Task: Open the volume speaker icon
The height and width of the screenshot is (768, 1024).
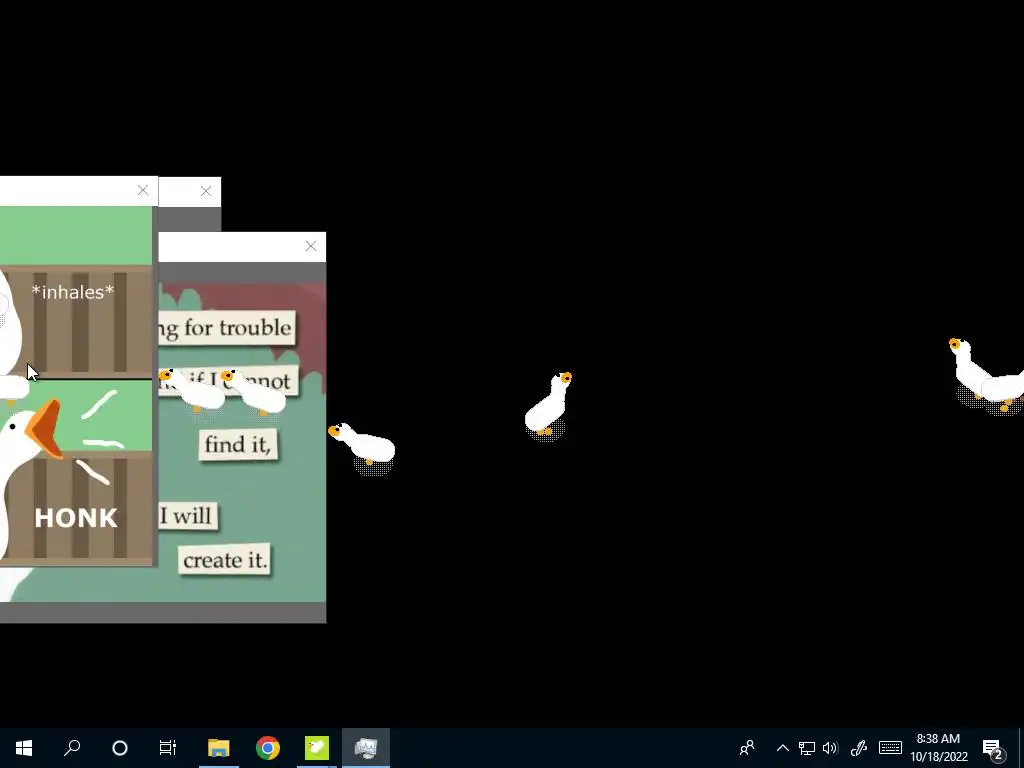Action: click(x=831, y=748)
